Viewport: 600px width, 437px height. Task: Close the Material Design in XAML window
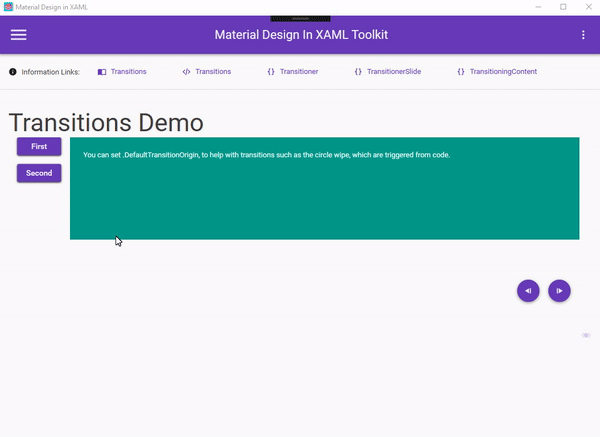[589, 7]
